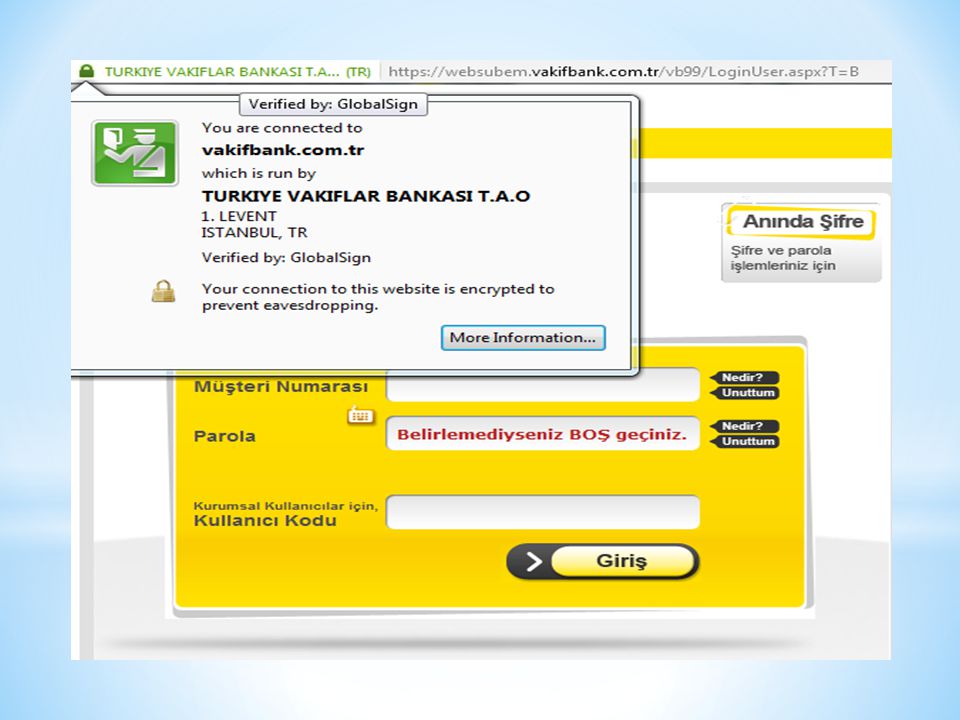Click the URL in the address bar

point(623,72)
